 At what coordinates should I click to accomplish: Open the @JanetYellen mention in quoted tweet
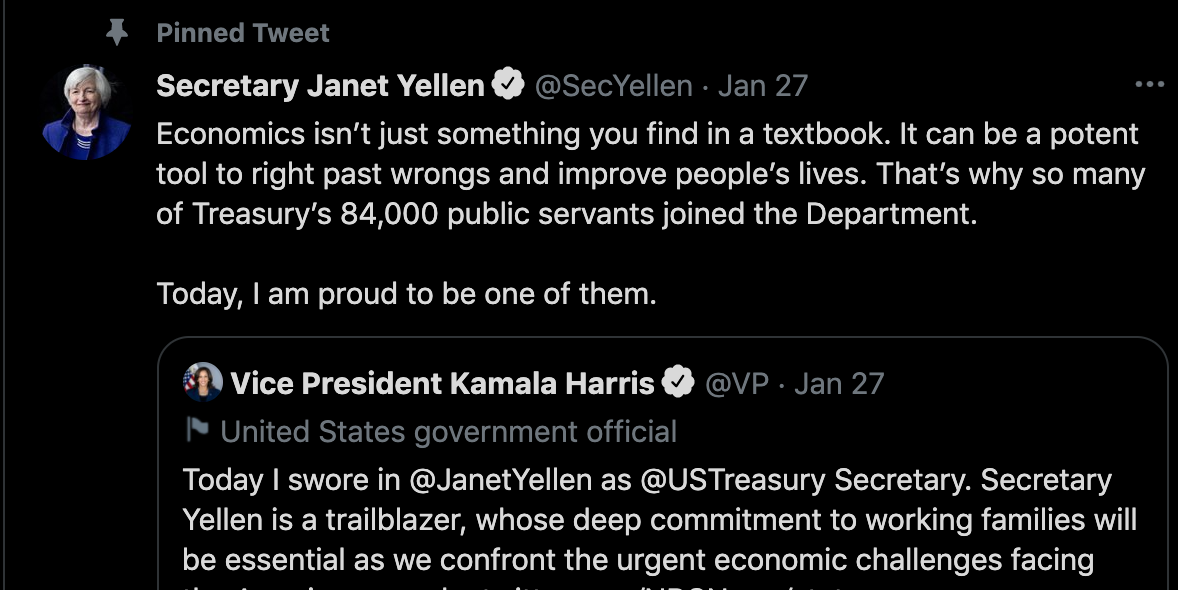(500, 480)
